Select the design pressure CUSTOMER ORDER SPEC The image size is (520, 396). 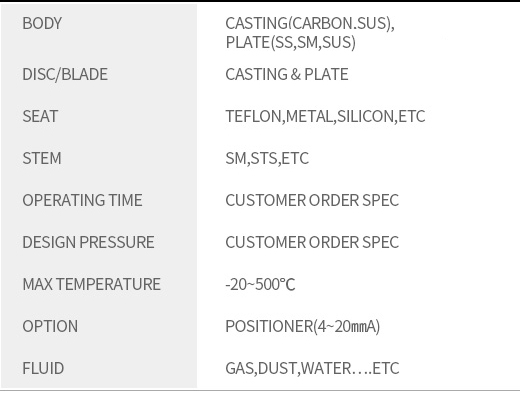tap(312, 242)
